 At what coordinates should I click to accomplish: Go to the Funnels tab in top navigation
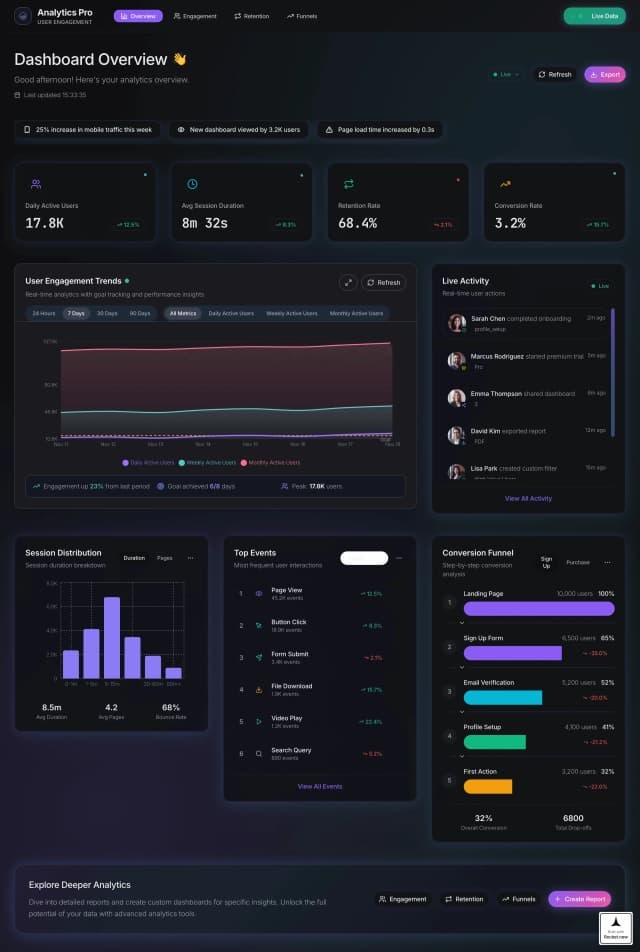click(x=301, y=16)
